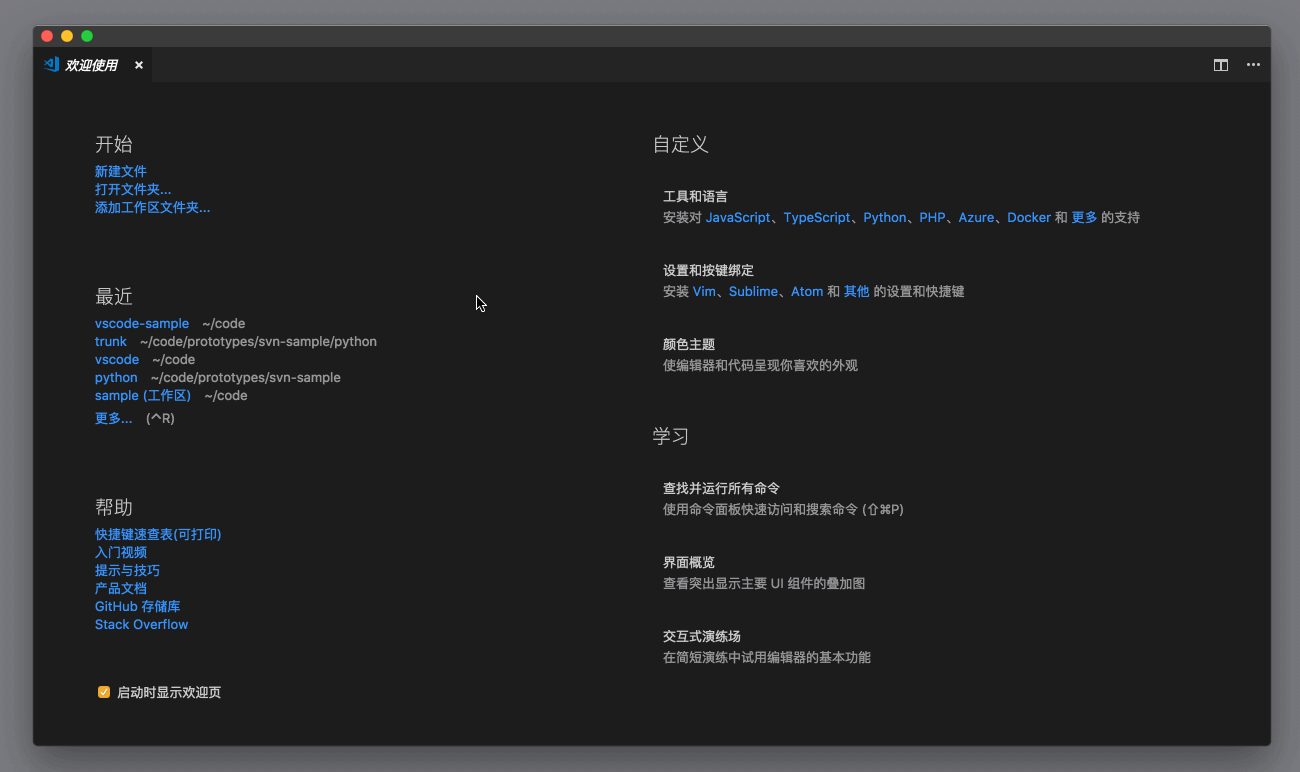Viewport: 1300px width, 772px height.
Task: Click 添加工作区文件夹... link
Action: [152, 207]
